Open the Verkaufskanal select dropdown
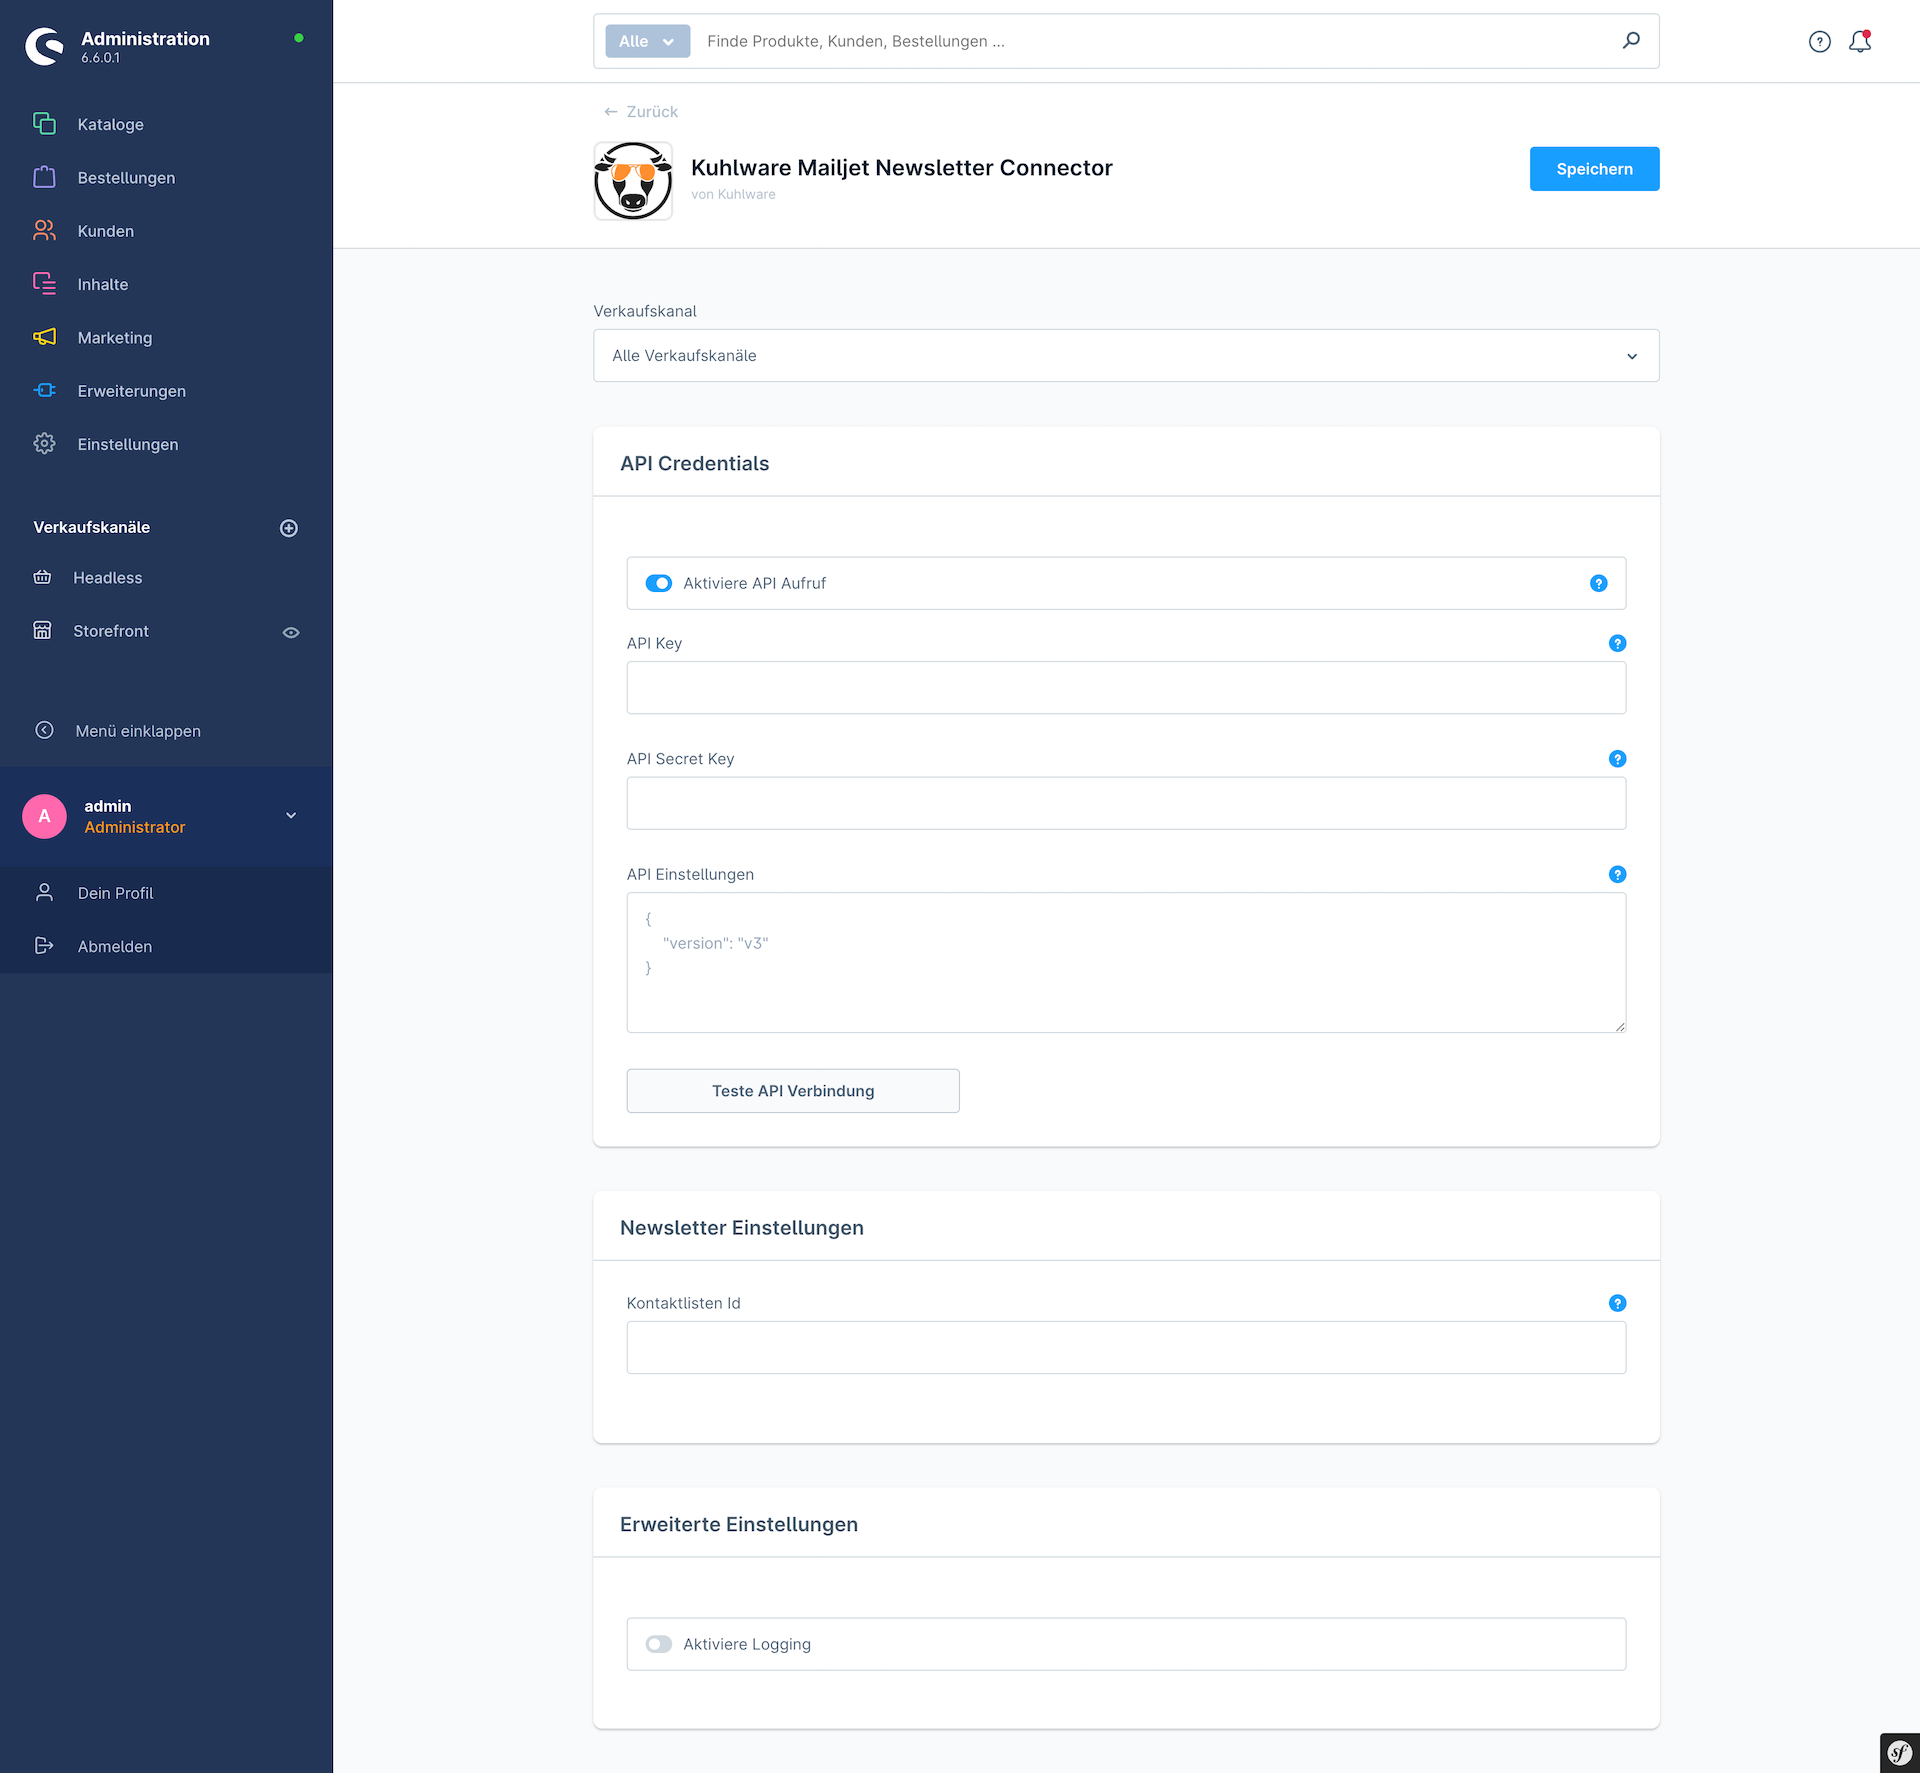1920x1773 pixels. [x=1126, y=355]
